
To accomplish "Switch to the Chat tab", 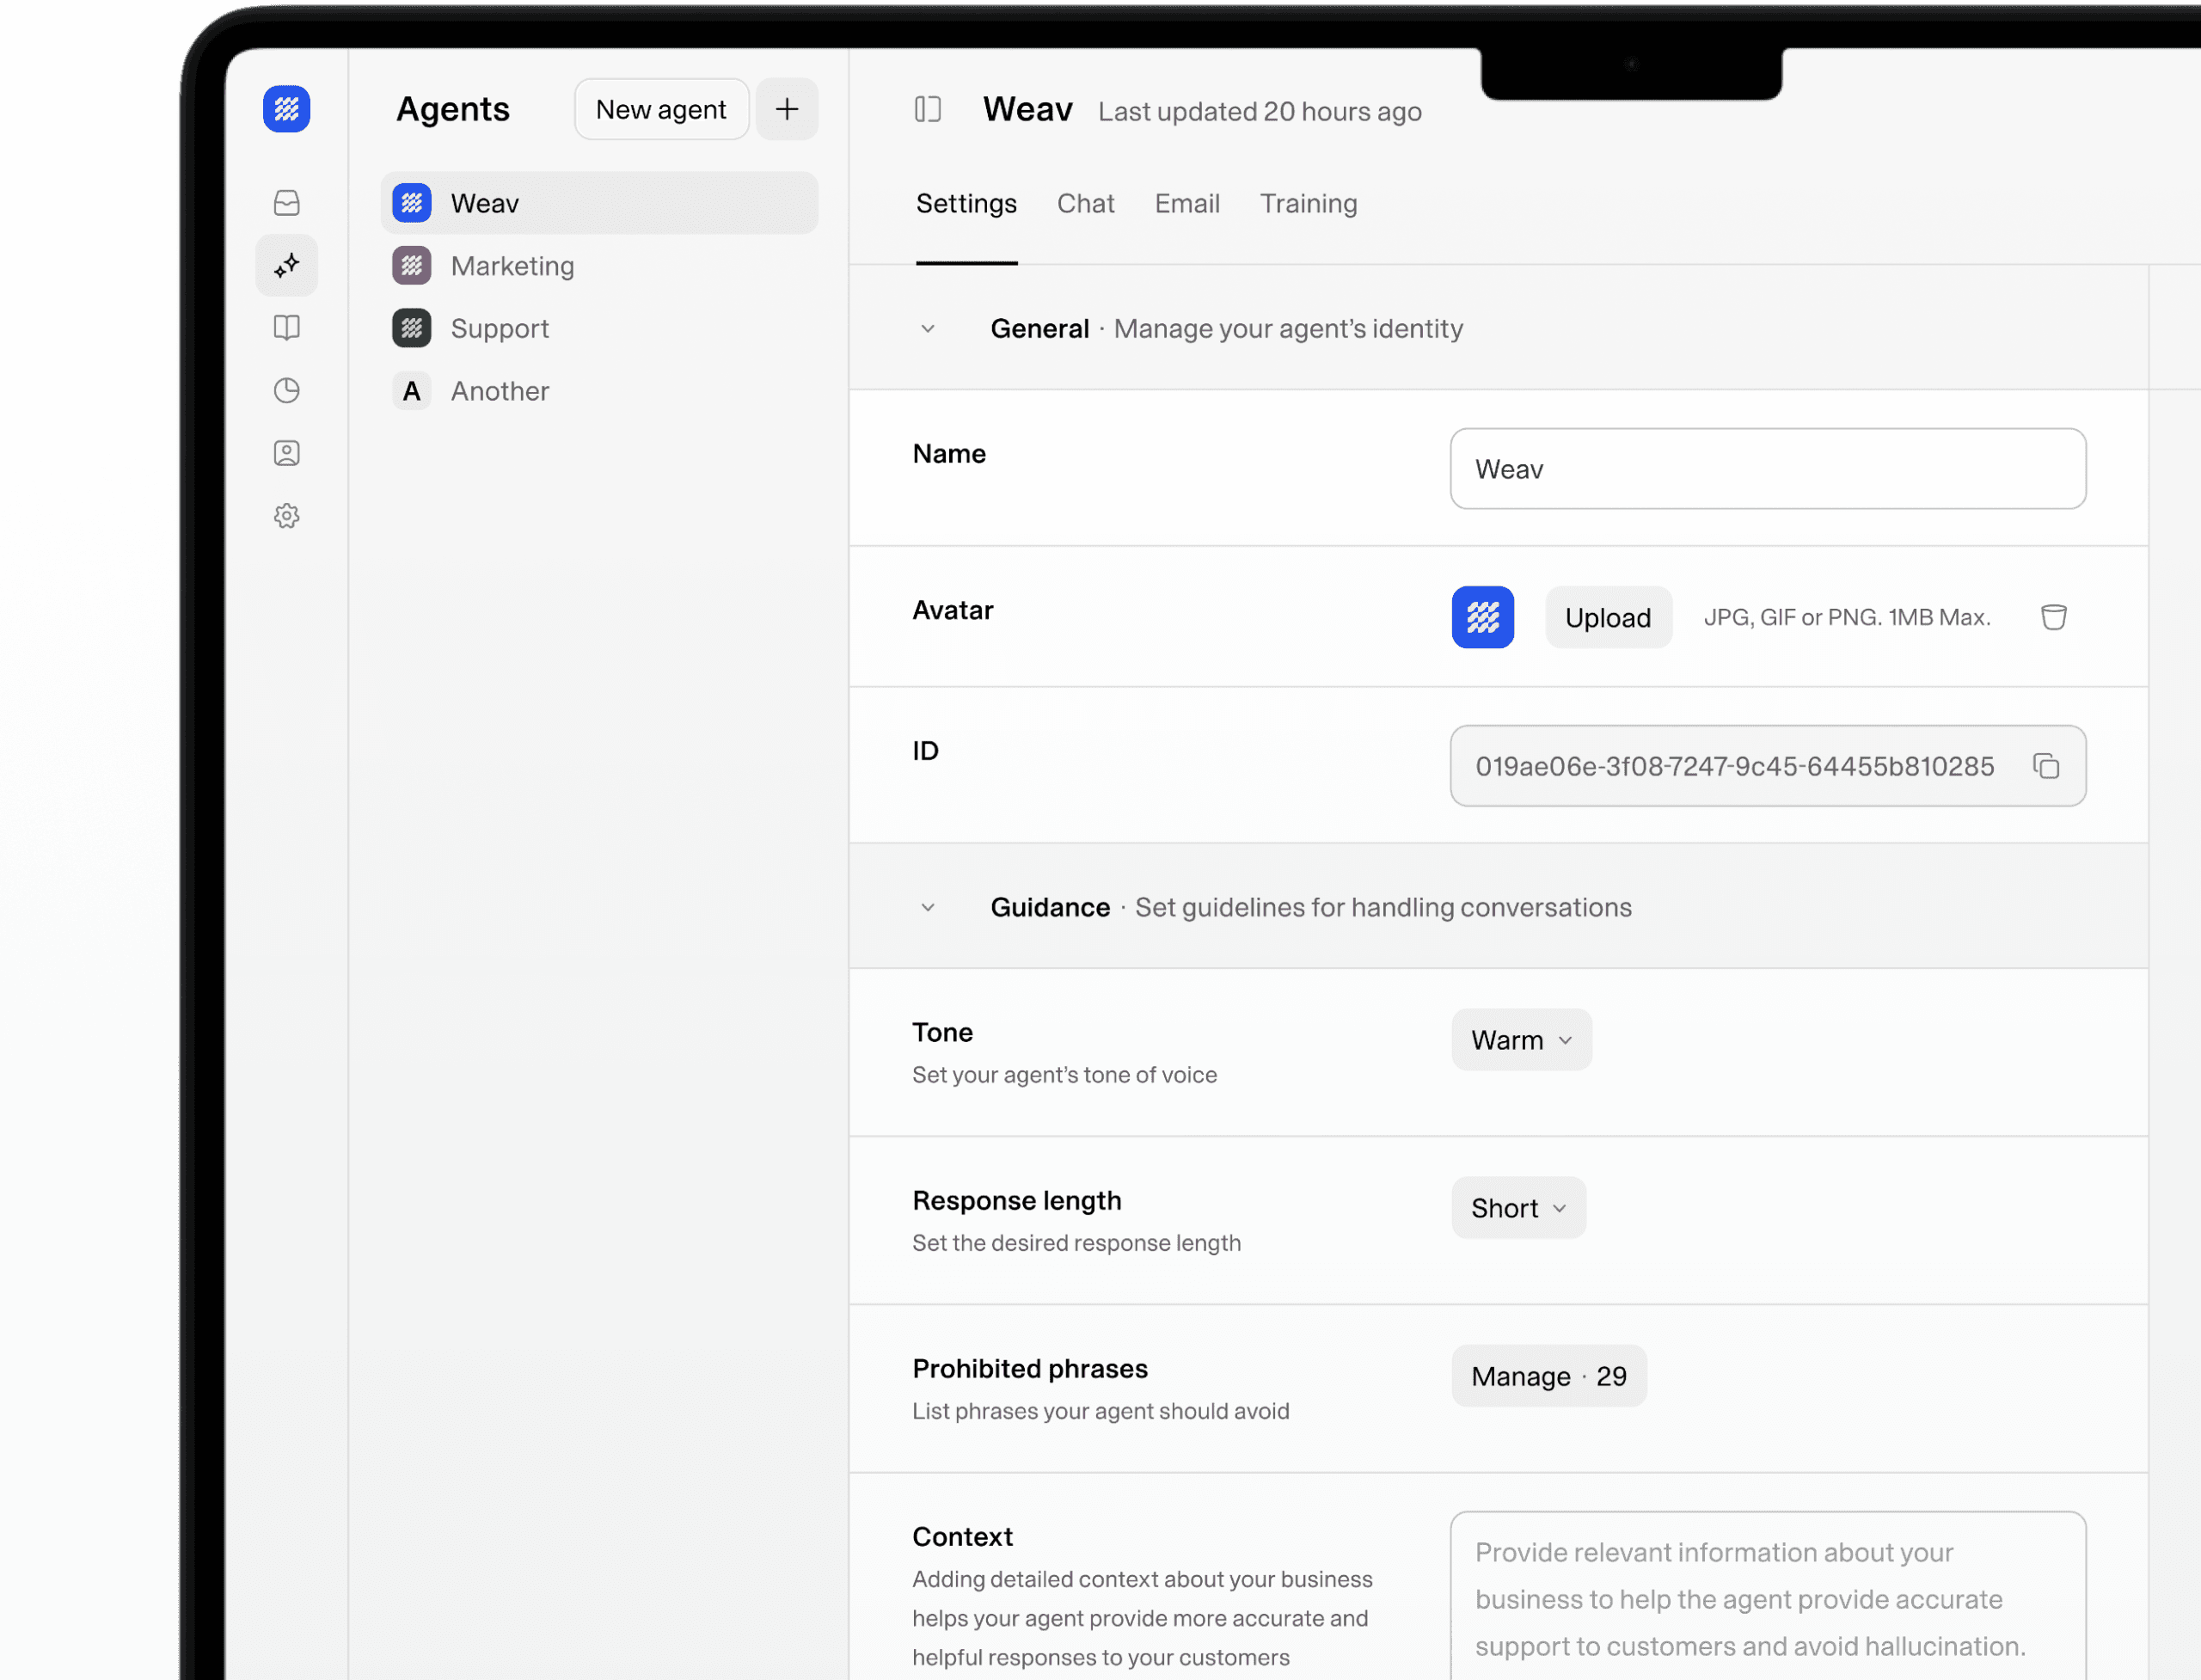I will pos(1085,204).
